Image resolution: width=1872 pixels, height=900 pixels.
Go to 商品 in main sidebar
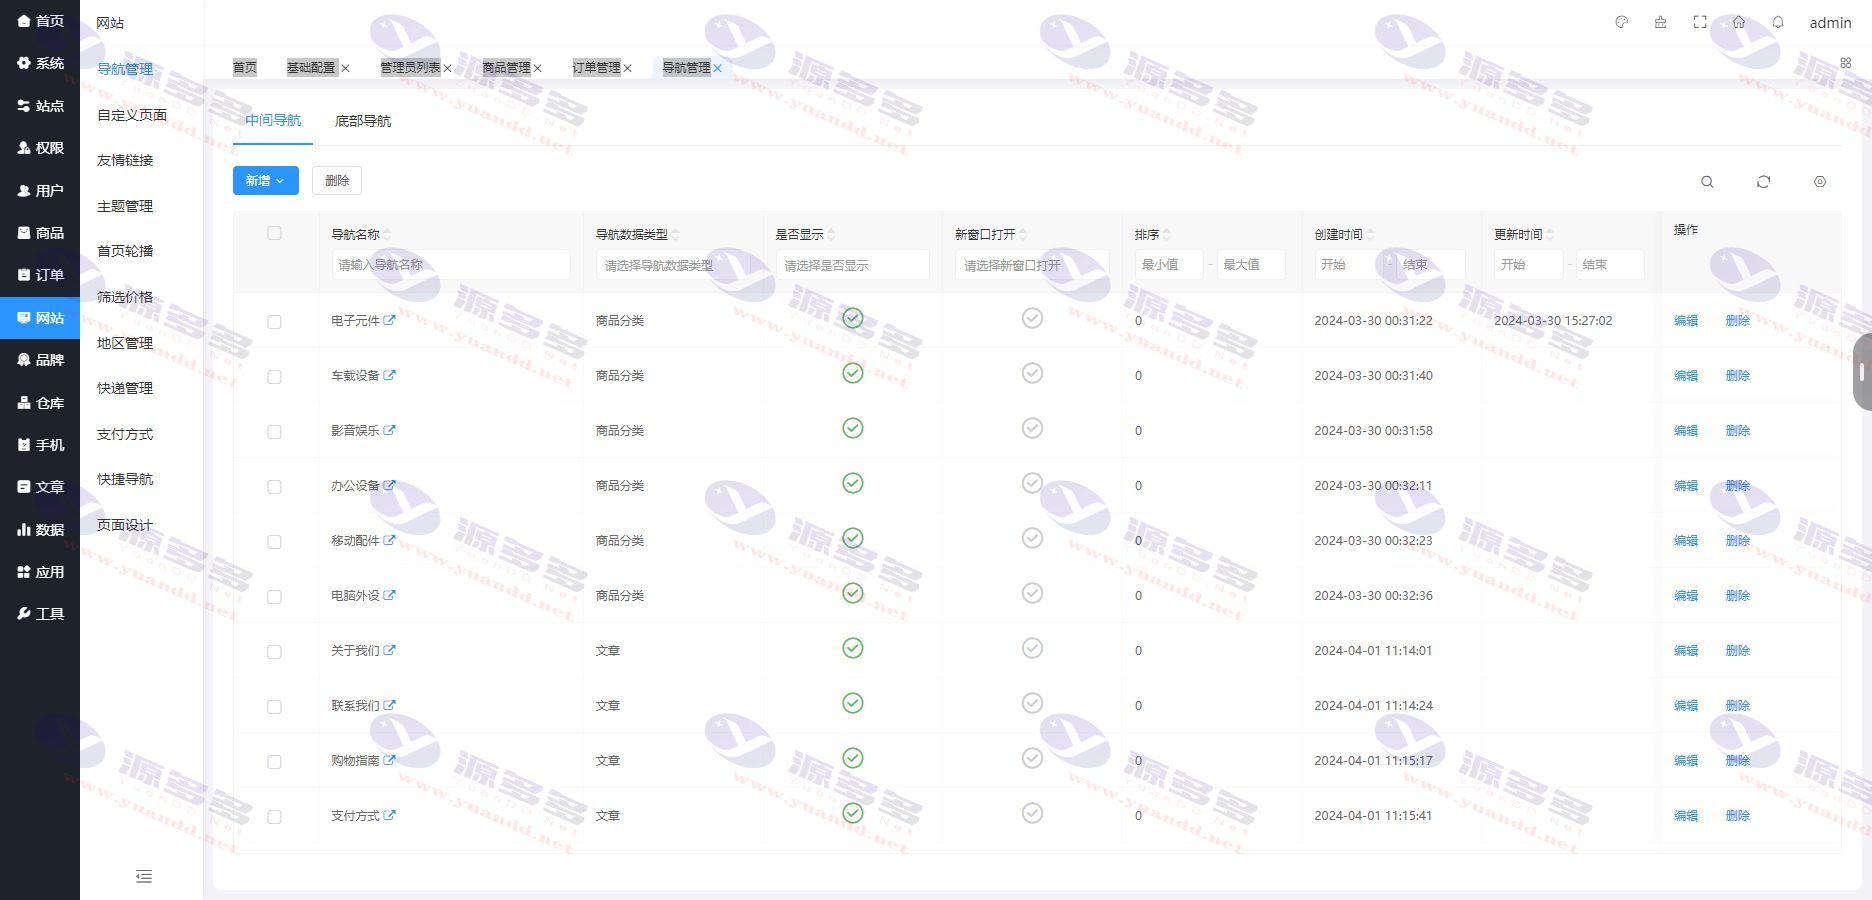click(40, 232)
